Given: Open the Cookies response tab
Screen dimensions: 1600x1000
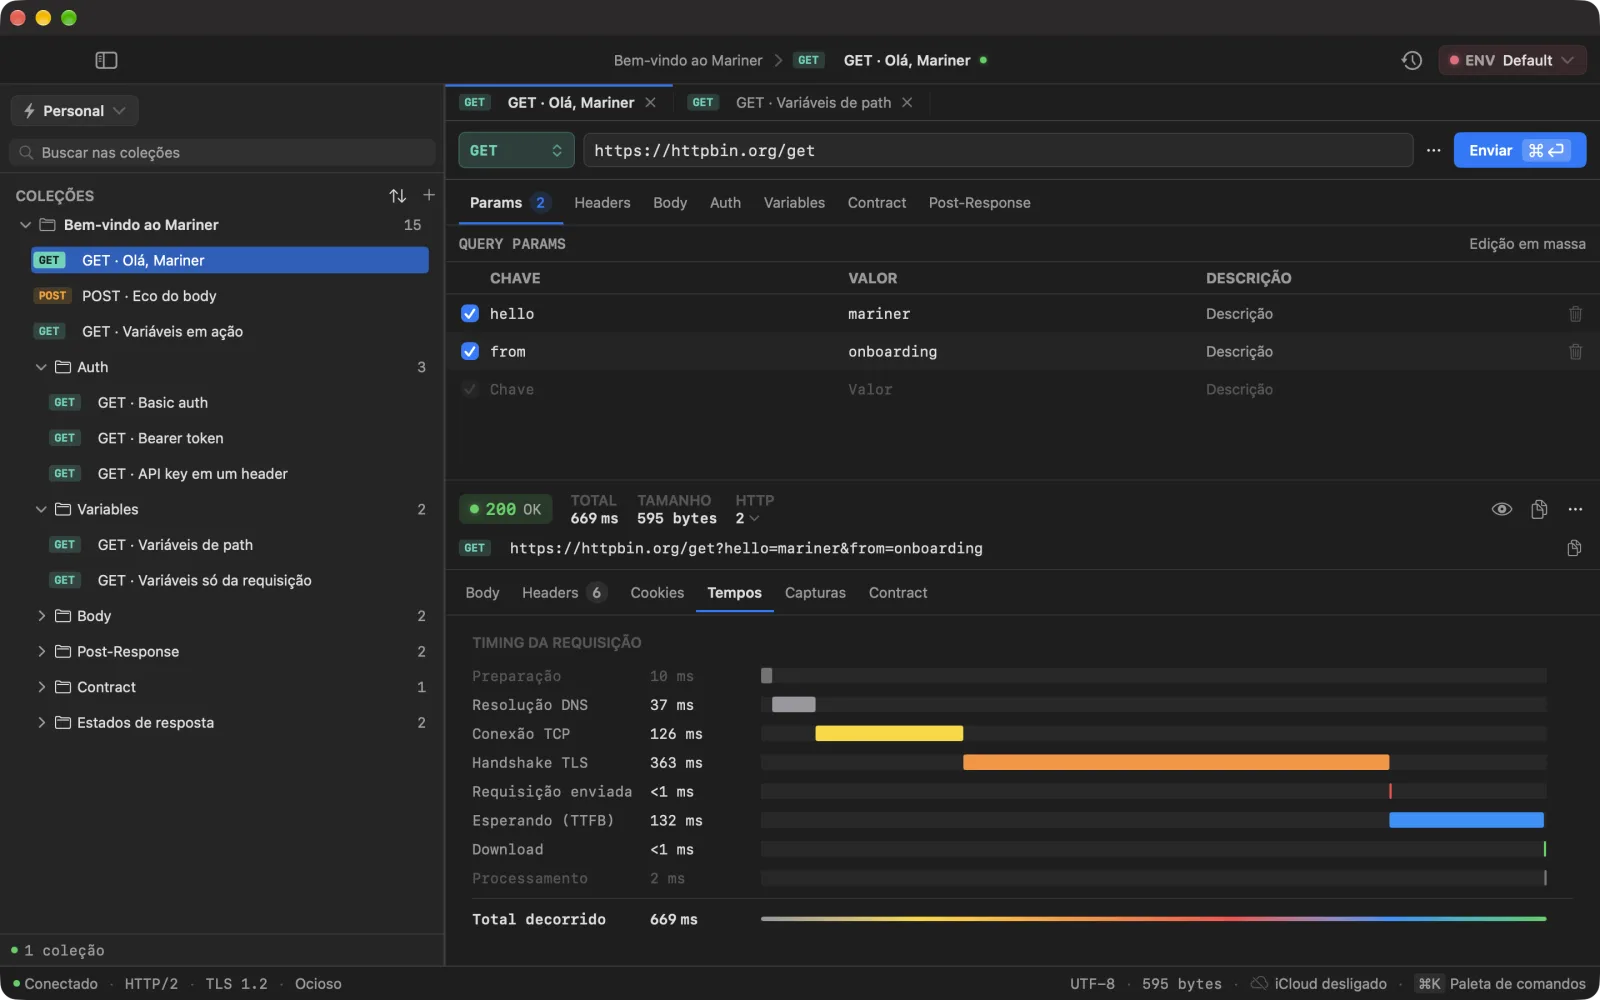Looking at the screenshot, I should [657, 593].
